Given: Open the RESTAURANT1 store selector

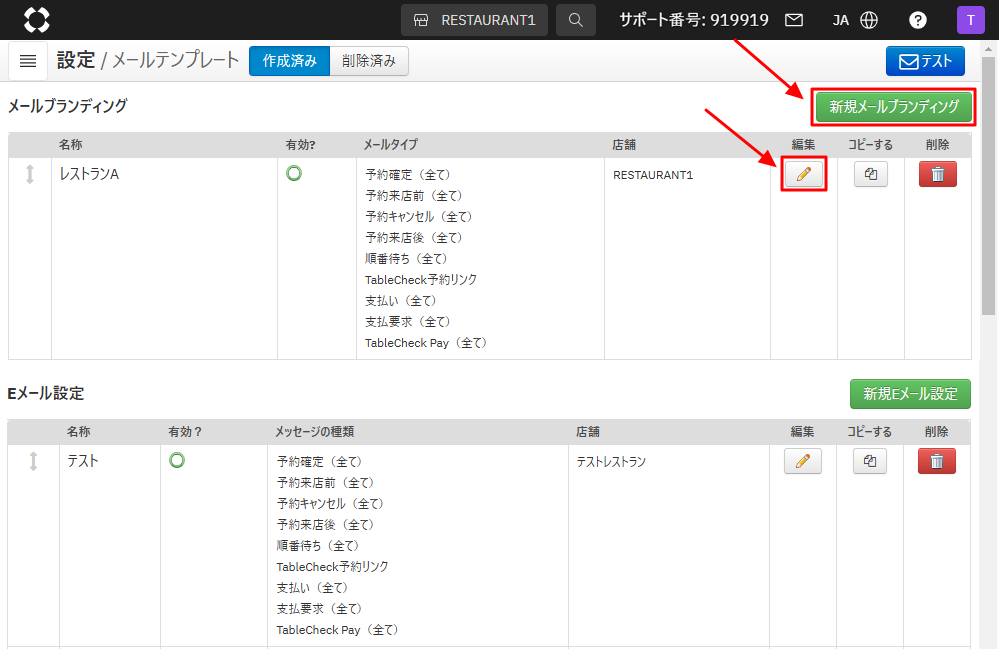Looking at the screenshot, I should click(474, 20).
